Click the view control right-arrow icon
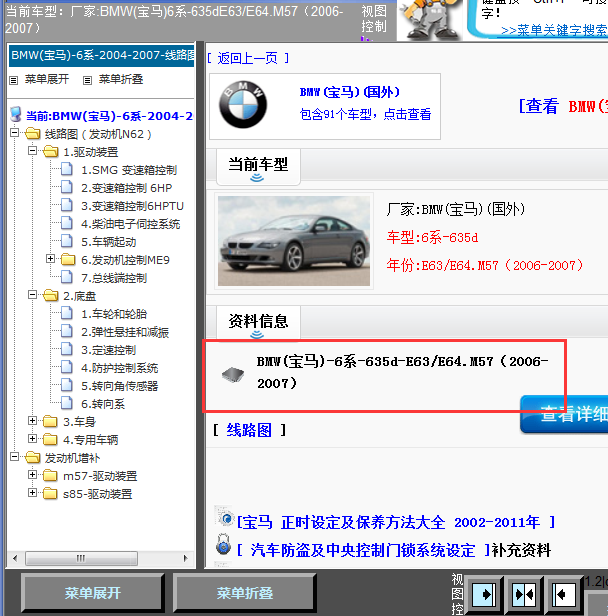608x616 pixels. pos(484,594)
